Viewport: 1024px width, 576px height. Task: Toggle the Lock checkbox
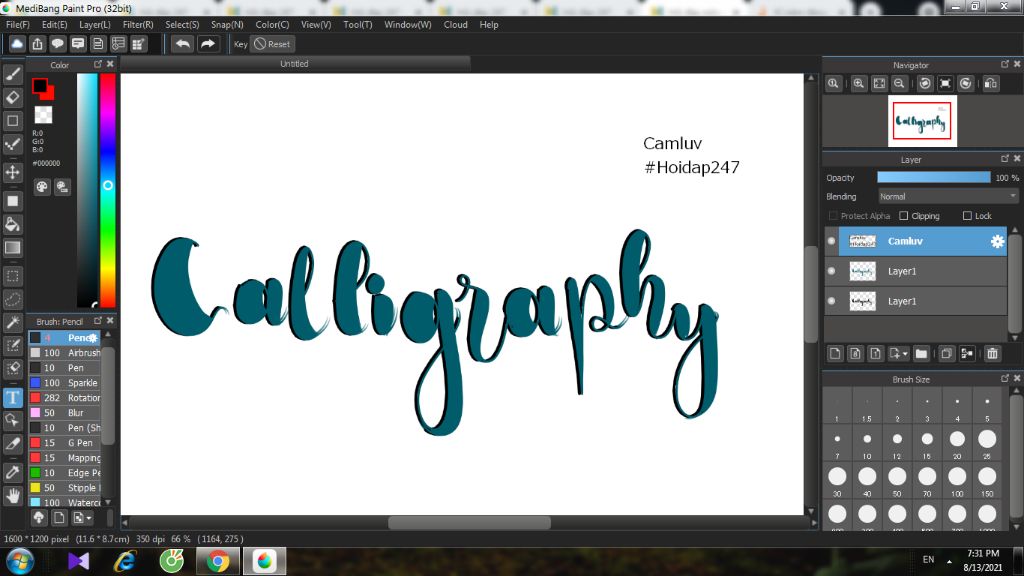click(967, 216)
